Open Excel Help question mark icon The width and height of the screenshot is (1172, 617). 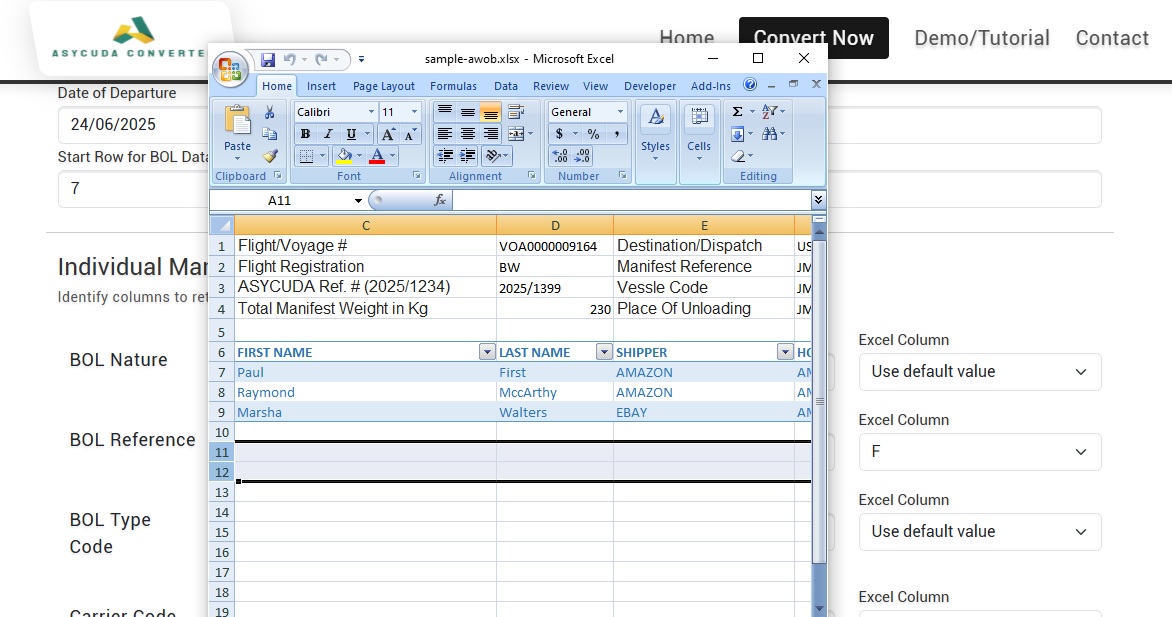750,85
